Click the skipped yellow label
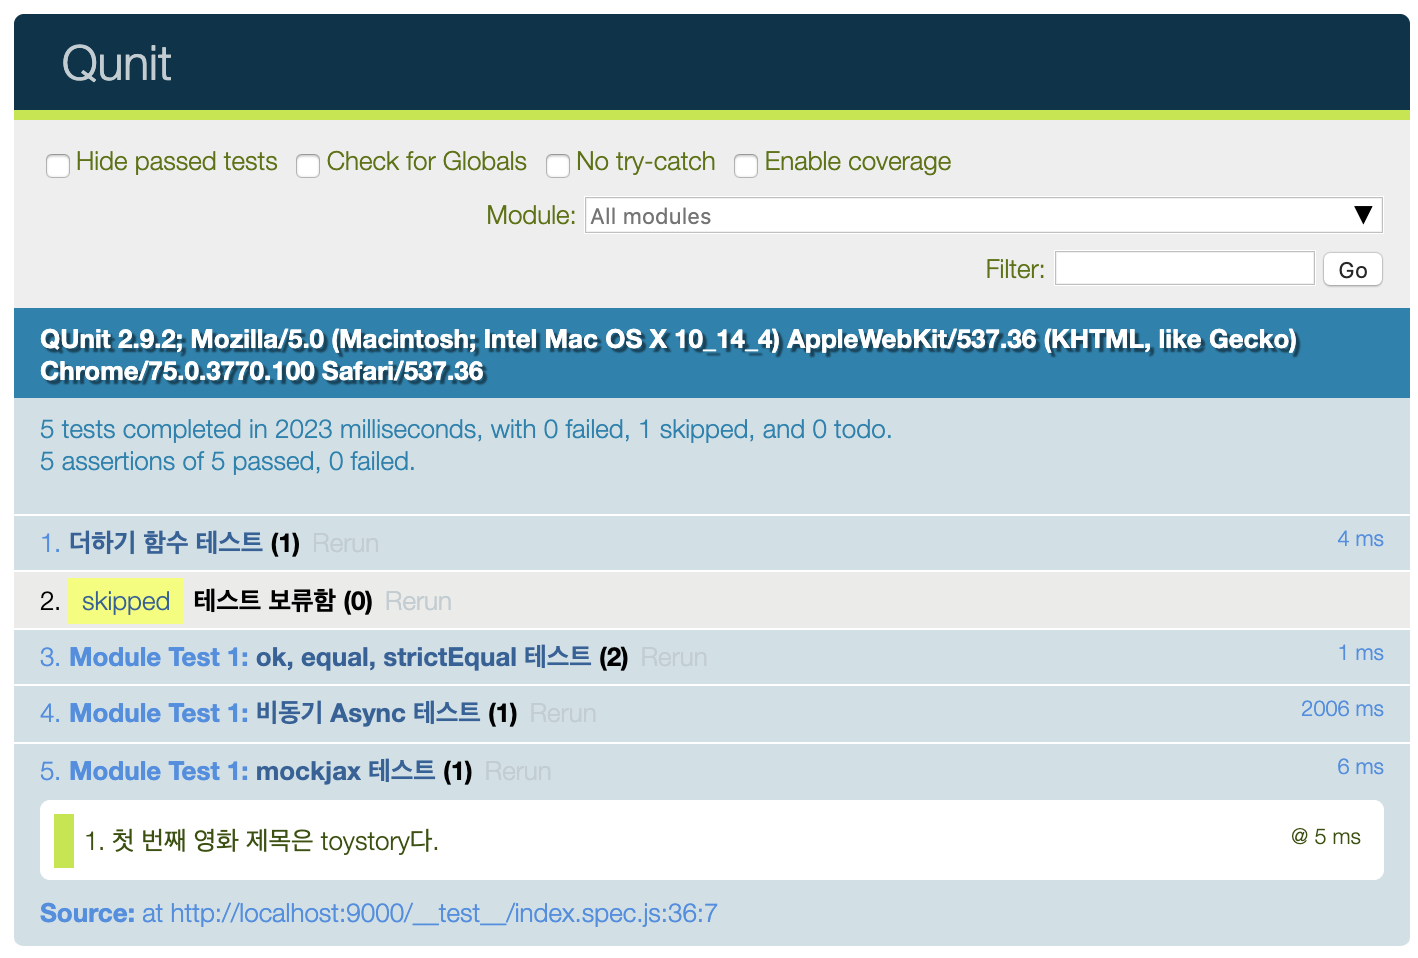Viewport: 1418px width, 958px height. click(x=126, y=601)
